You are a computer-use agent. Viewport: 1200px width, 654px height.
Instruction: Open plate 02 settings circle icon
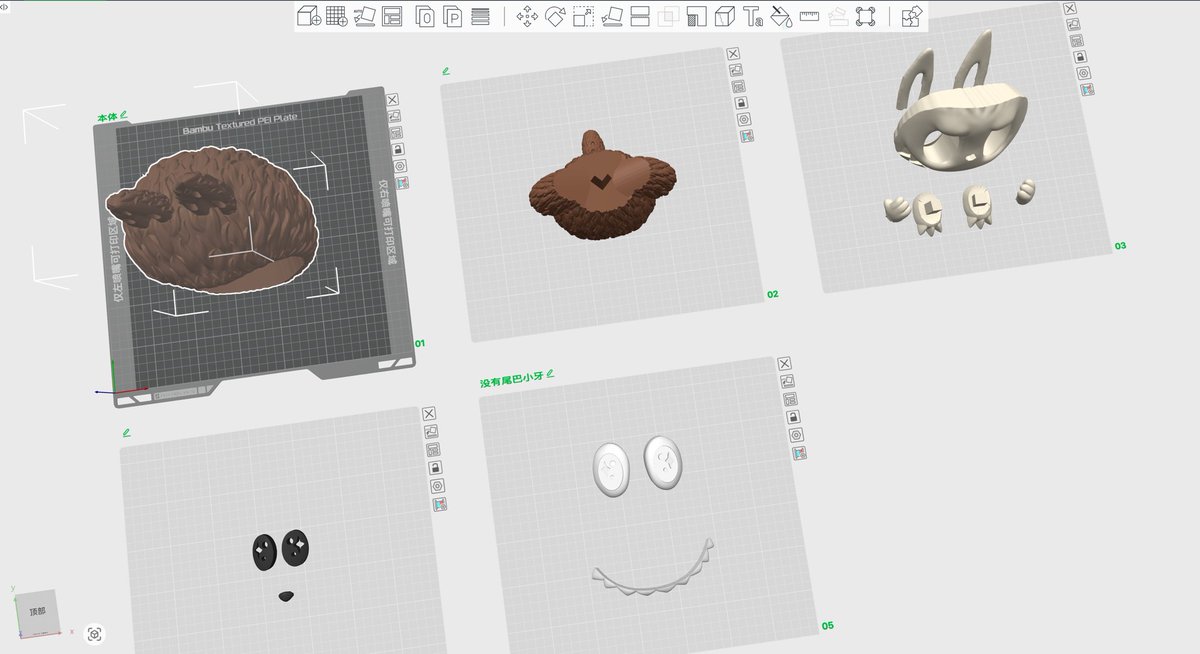(x=743, y=119)
